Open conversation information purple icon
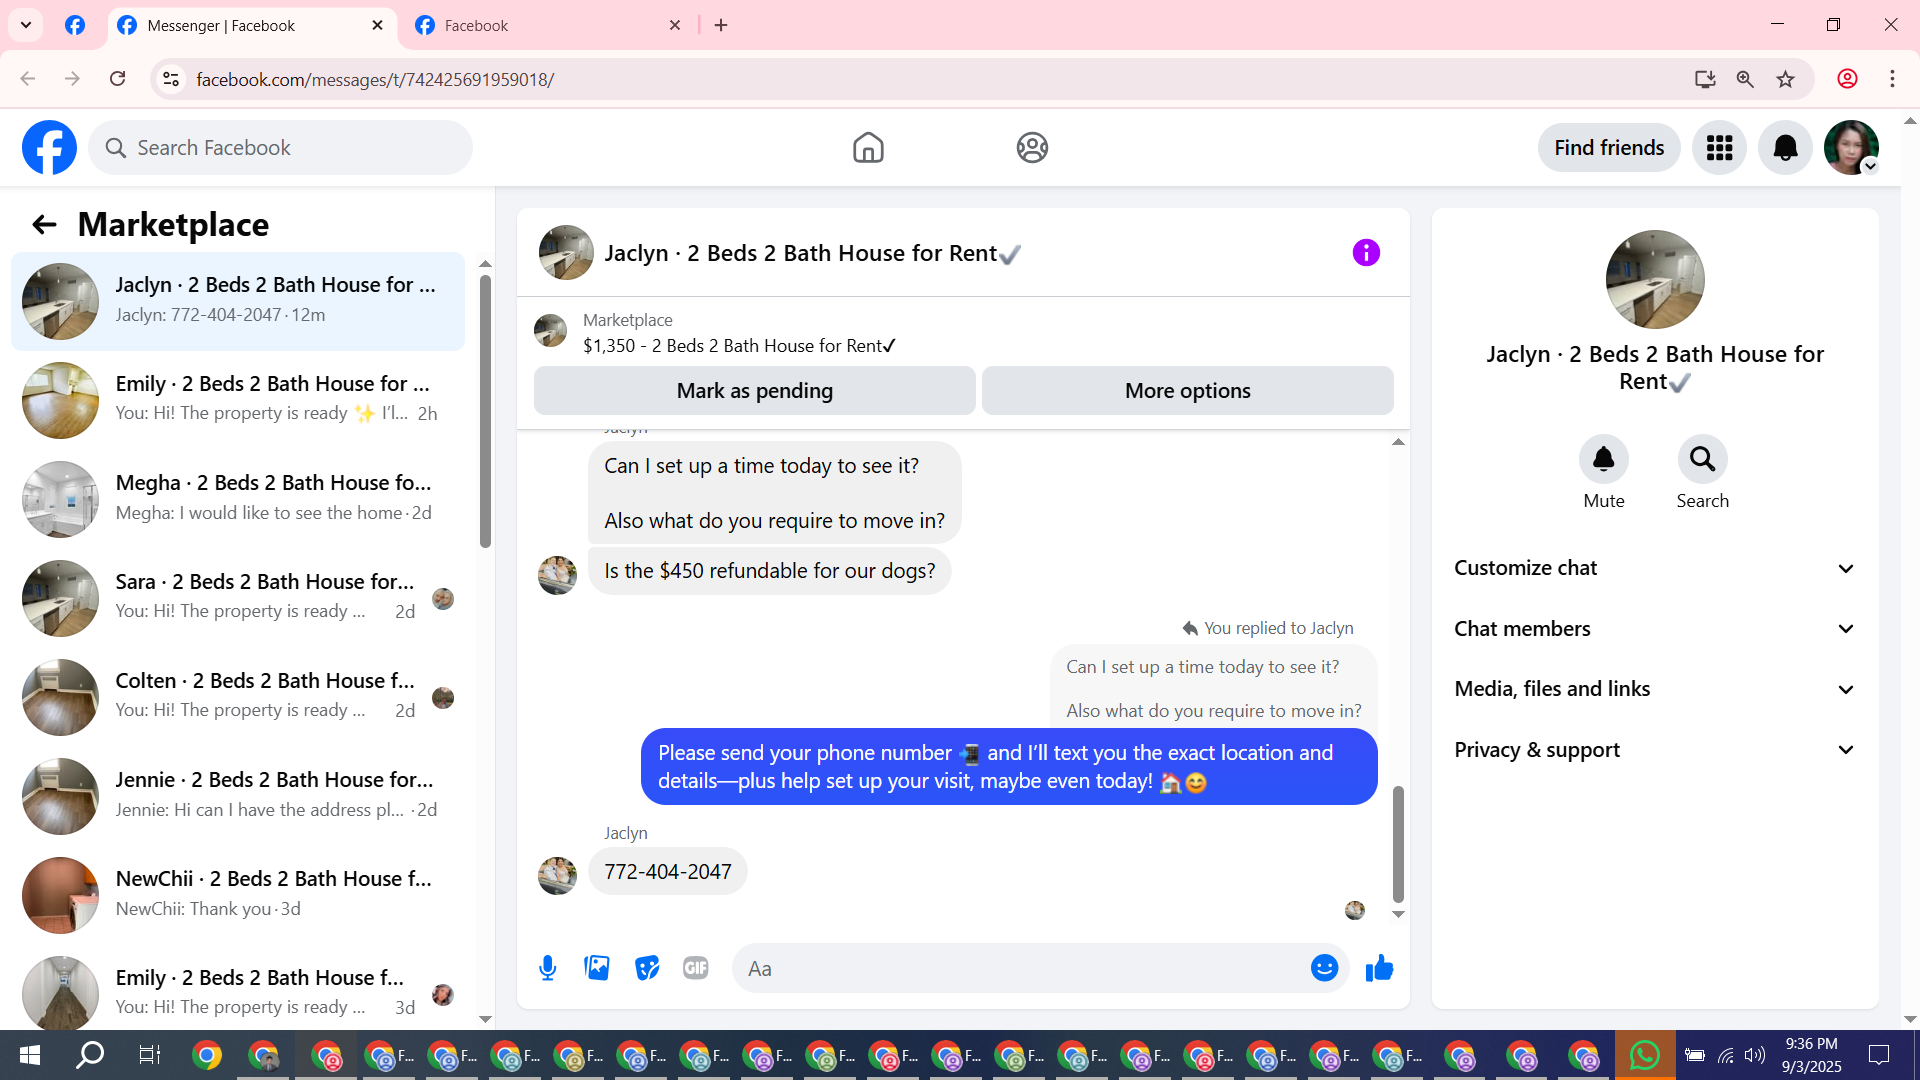 [1366, 253]
